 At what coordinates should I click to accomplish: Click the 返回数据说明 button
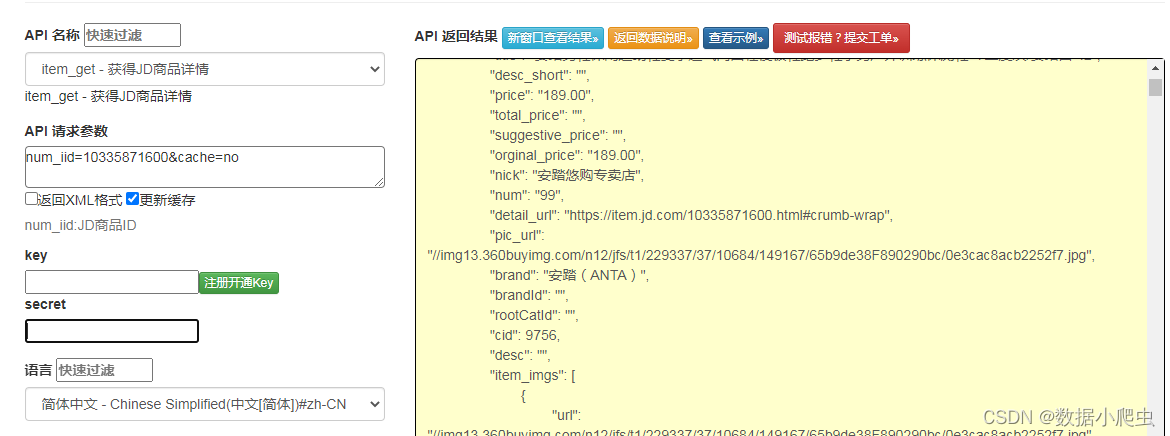653,37
